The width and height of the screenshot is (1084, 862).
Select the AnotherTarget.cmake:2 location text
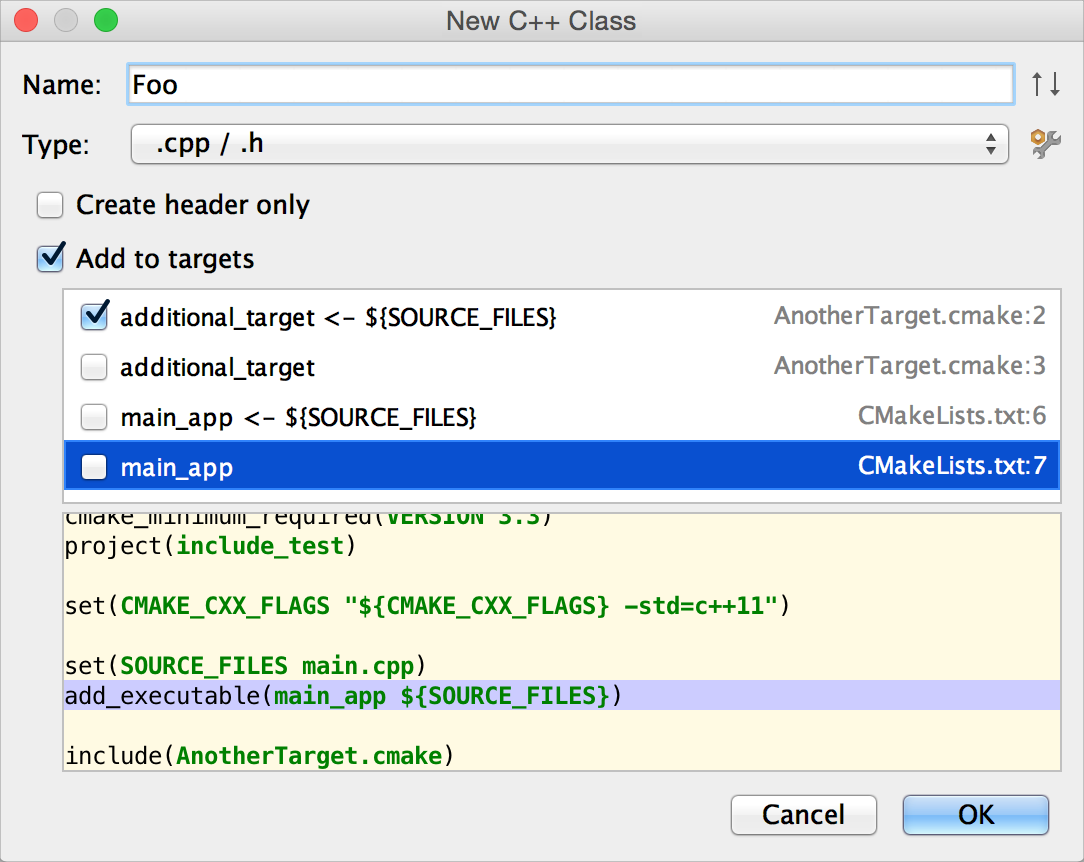tap(909, 316)
